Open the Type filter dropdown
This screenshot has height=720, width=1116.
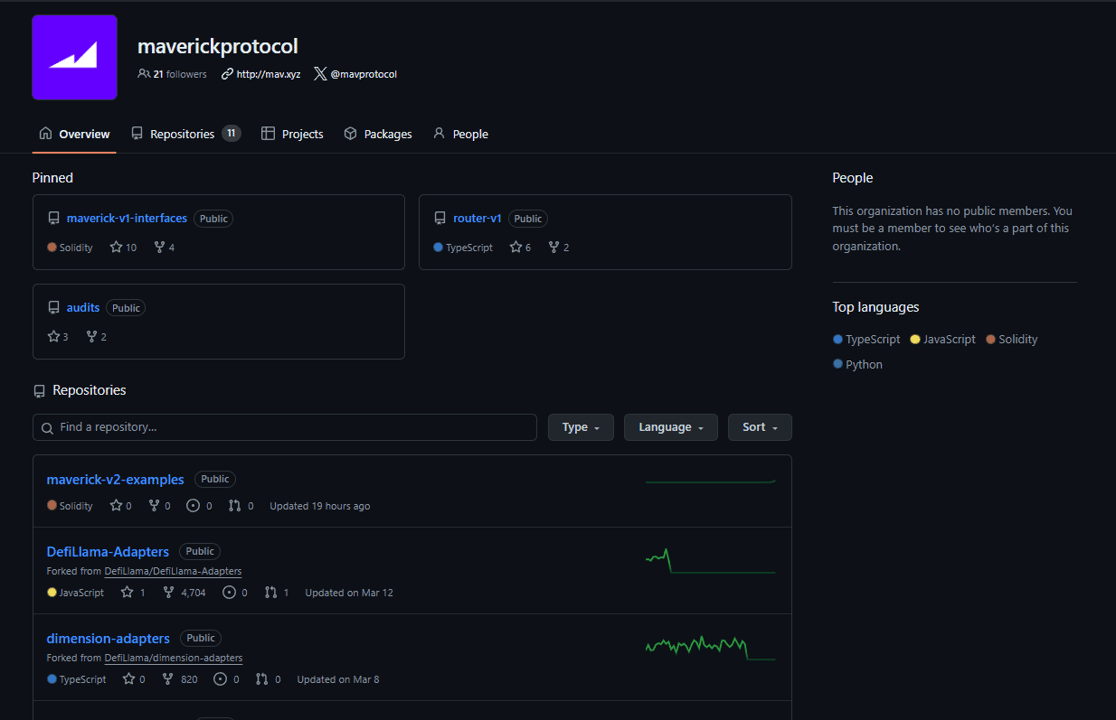[581, 428]
